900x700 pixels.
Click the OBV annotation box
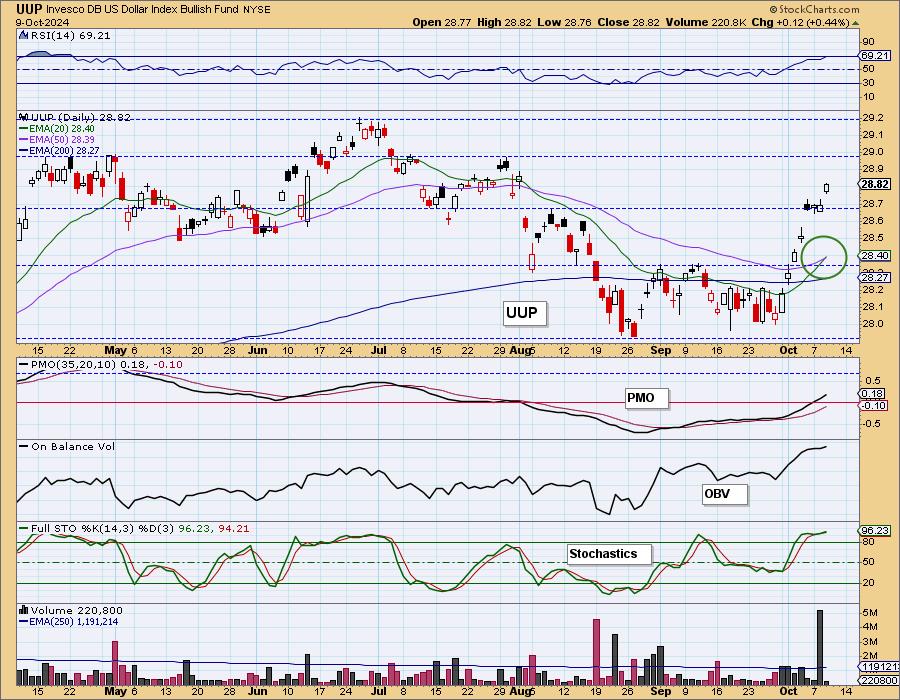[725, 494]
